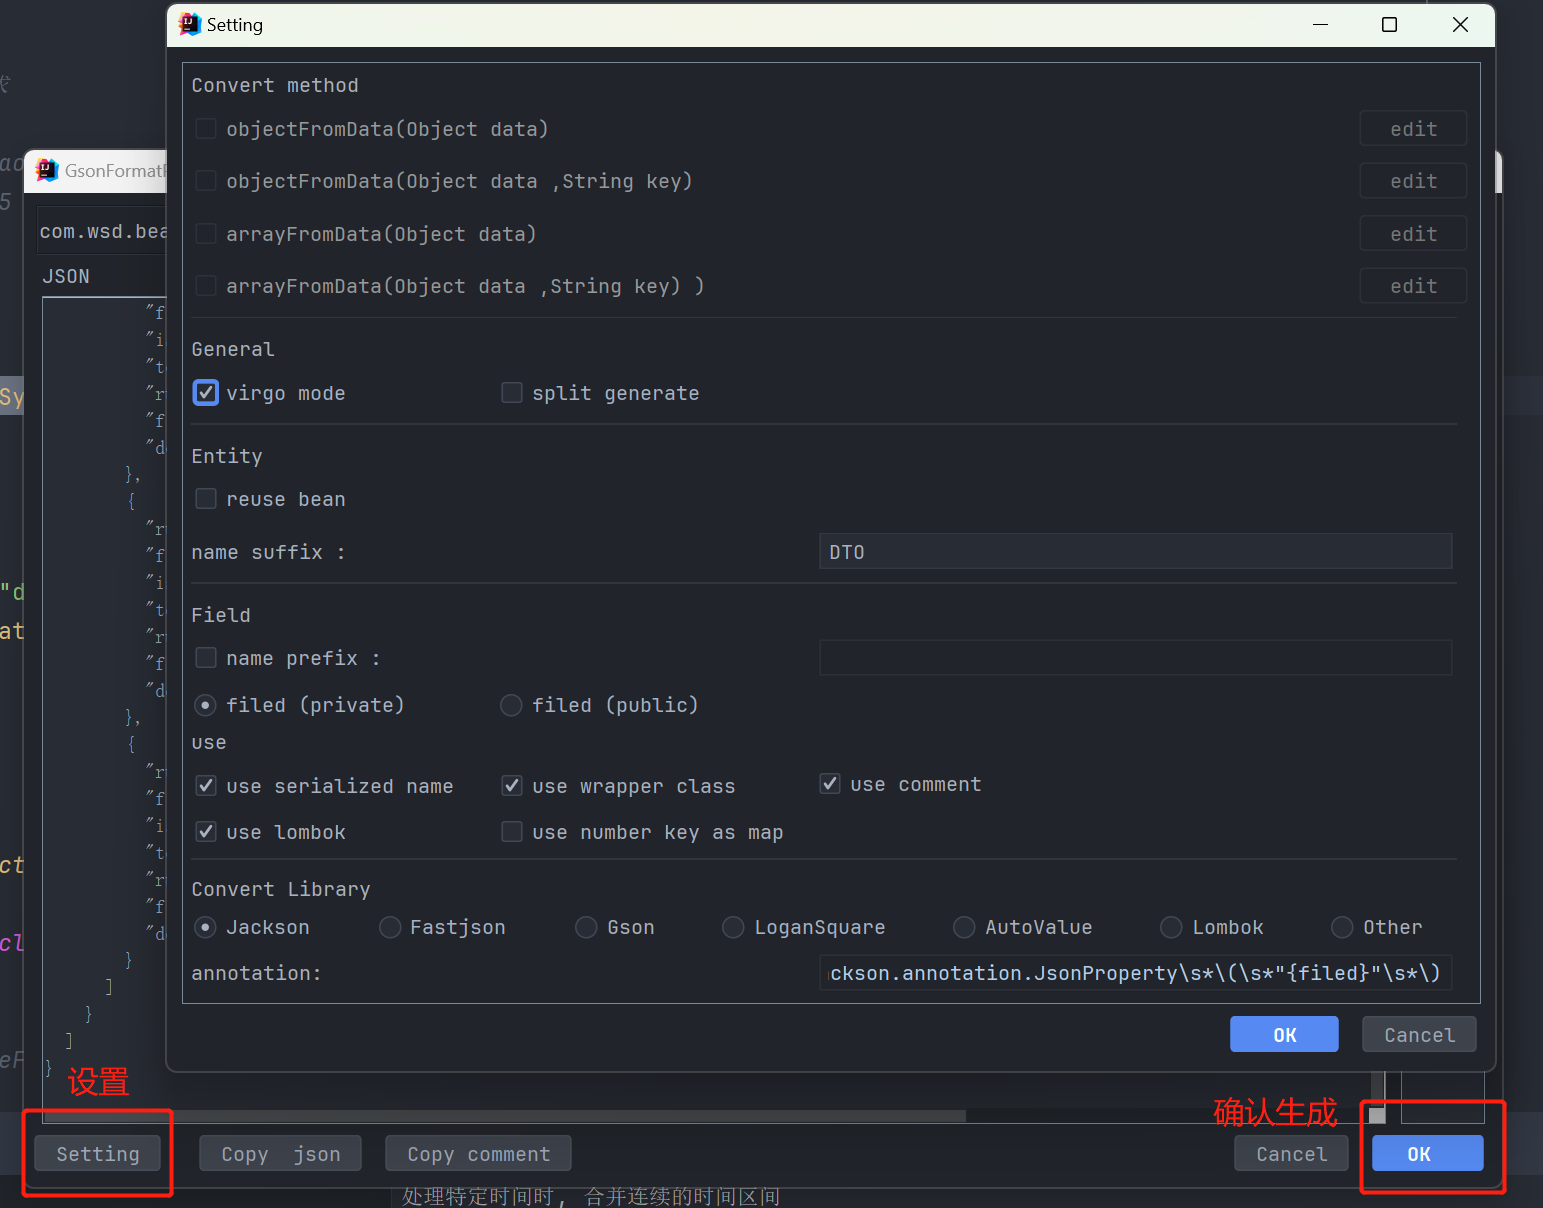Confirm generation with GsonFormat OK button
The width and height of the screenshot is (1543, 1208).
click(x=1427, y=1153)
